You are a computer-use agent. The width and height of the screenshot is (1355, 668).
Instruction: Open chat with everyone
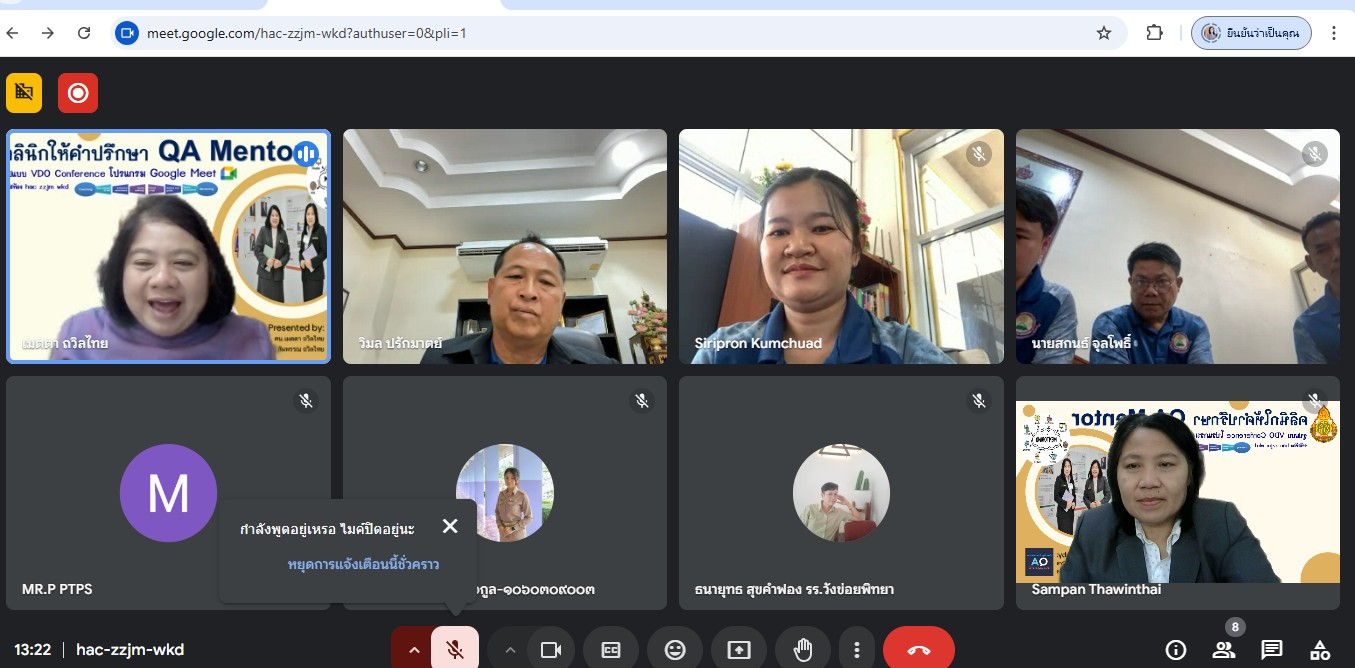pos(1272,650)
